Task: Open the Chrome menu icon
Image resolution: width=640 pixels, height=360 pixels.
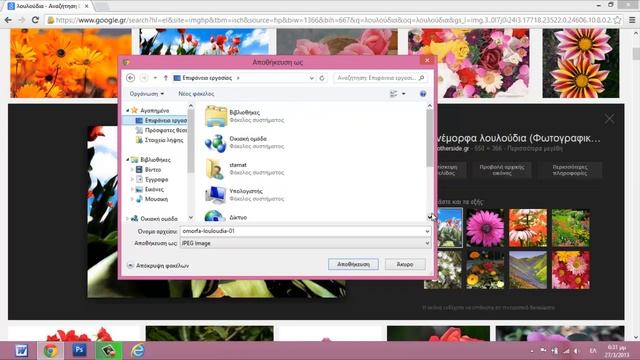Action: (632, 20)
